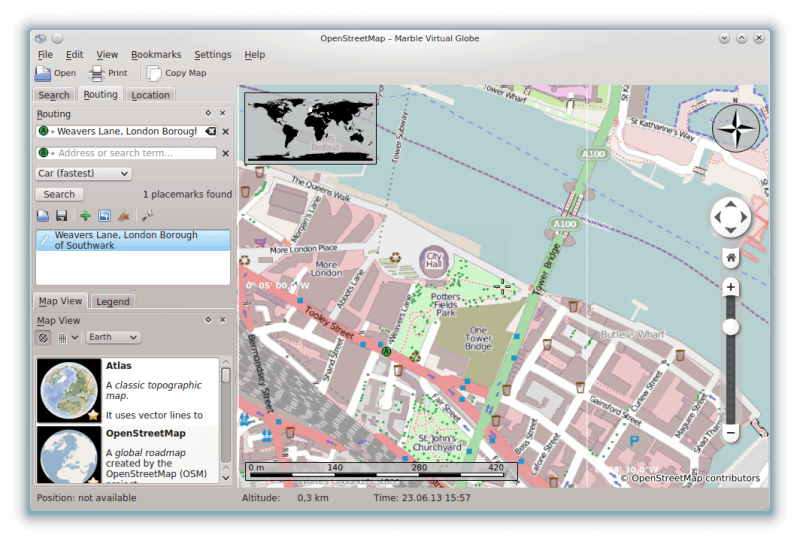Click the green A route marker on map

(x=386, y=351)
